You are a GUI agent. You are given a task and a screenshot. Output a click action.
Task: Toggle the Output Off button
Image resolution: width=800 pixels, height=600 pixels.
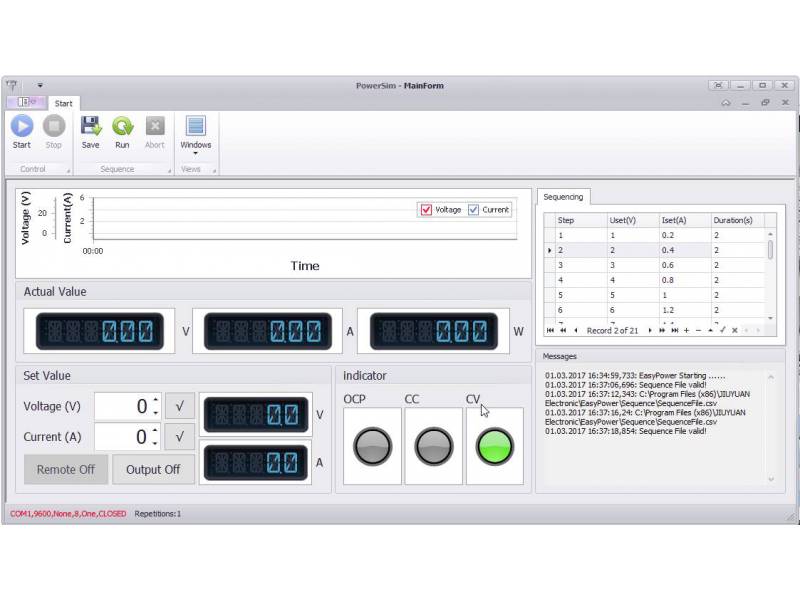click(x=153, y=469)
